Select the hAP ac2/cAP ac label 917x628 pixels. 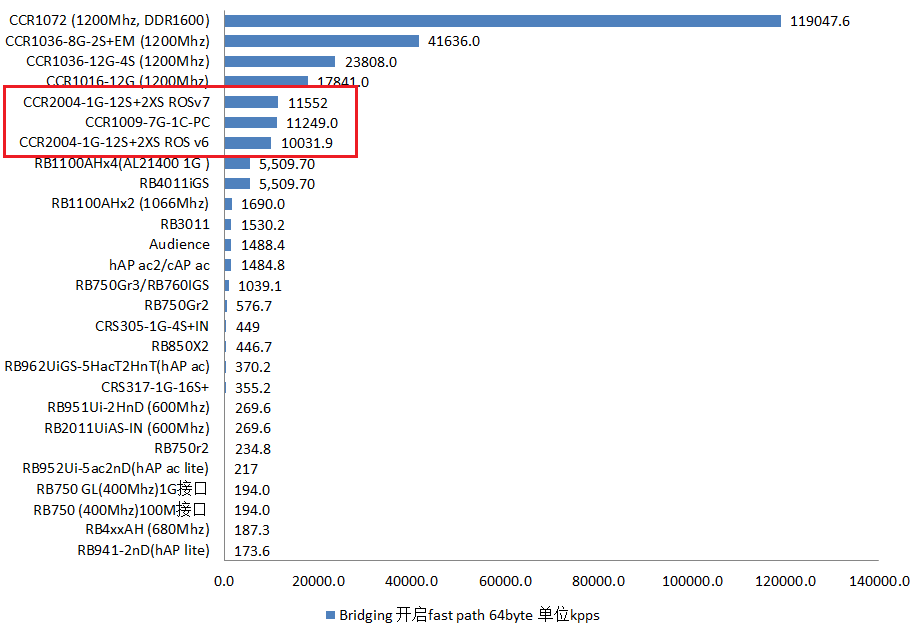tap(159, 265)
